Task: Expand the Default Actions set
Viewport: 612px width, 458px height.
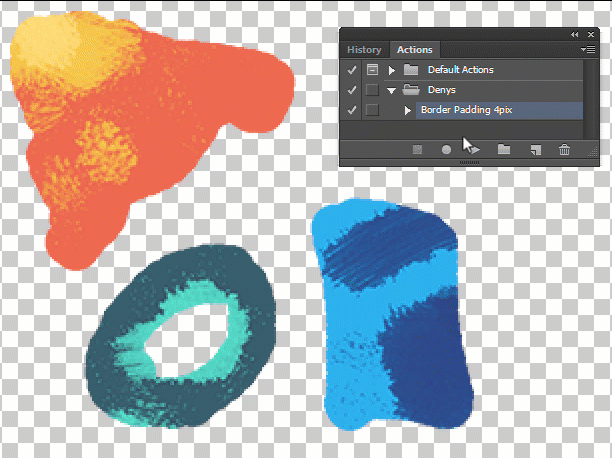Action: pyautogui.click(x=392, y=70)
